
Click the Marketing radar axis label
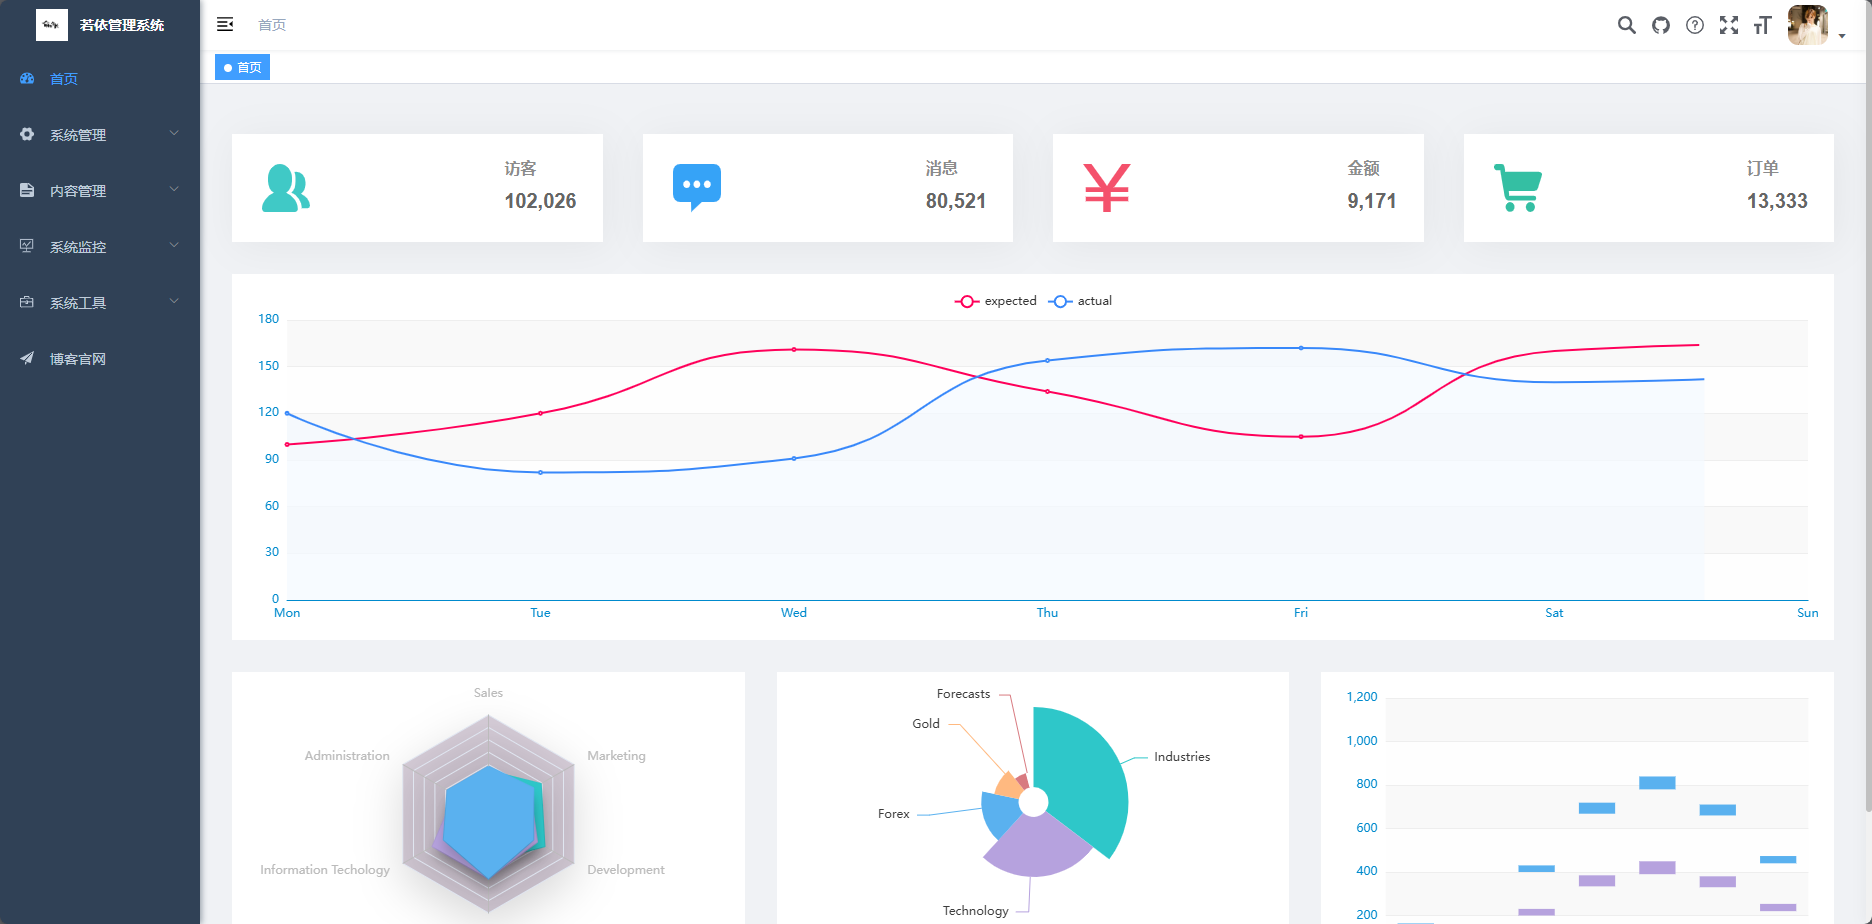coord(616,756)
